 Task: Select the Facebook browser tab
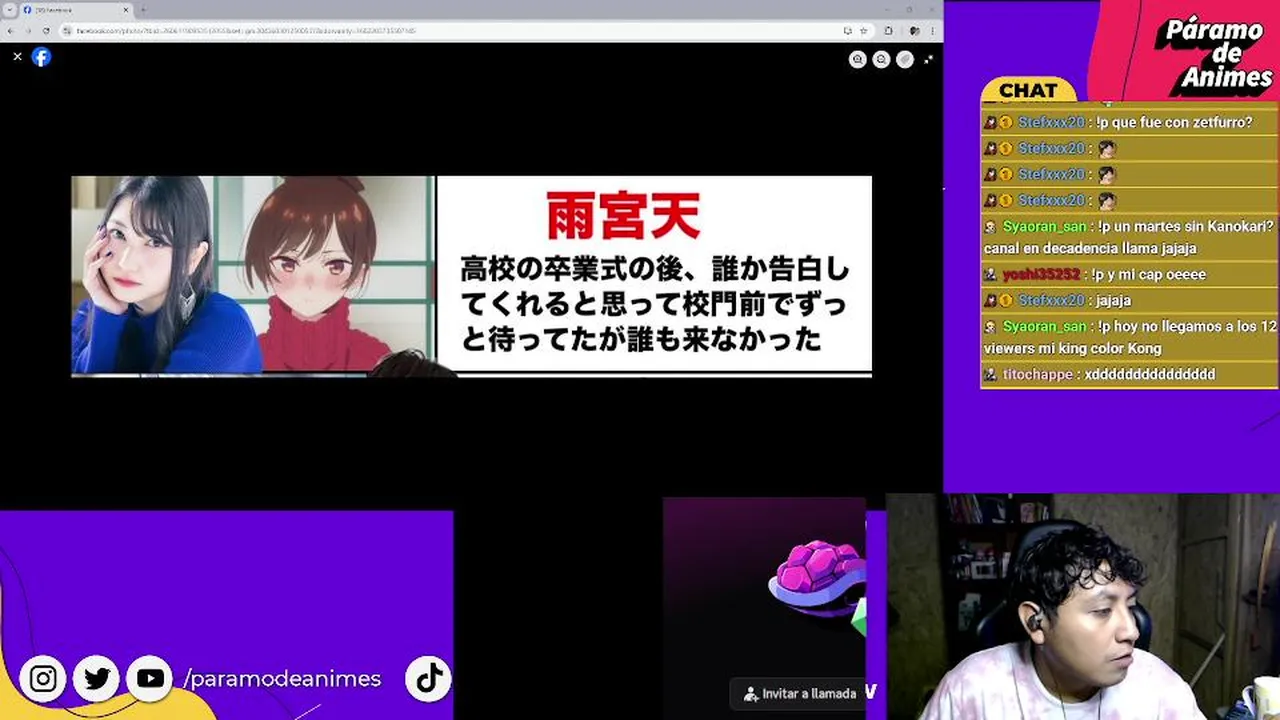[x=76, y=10]
